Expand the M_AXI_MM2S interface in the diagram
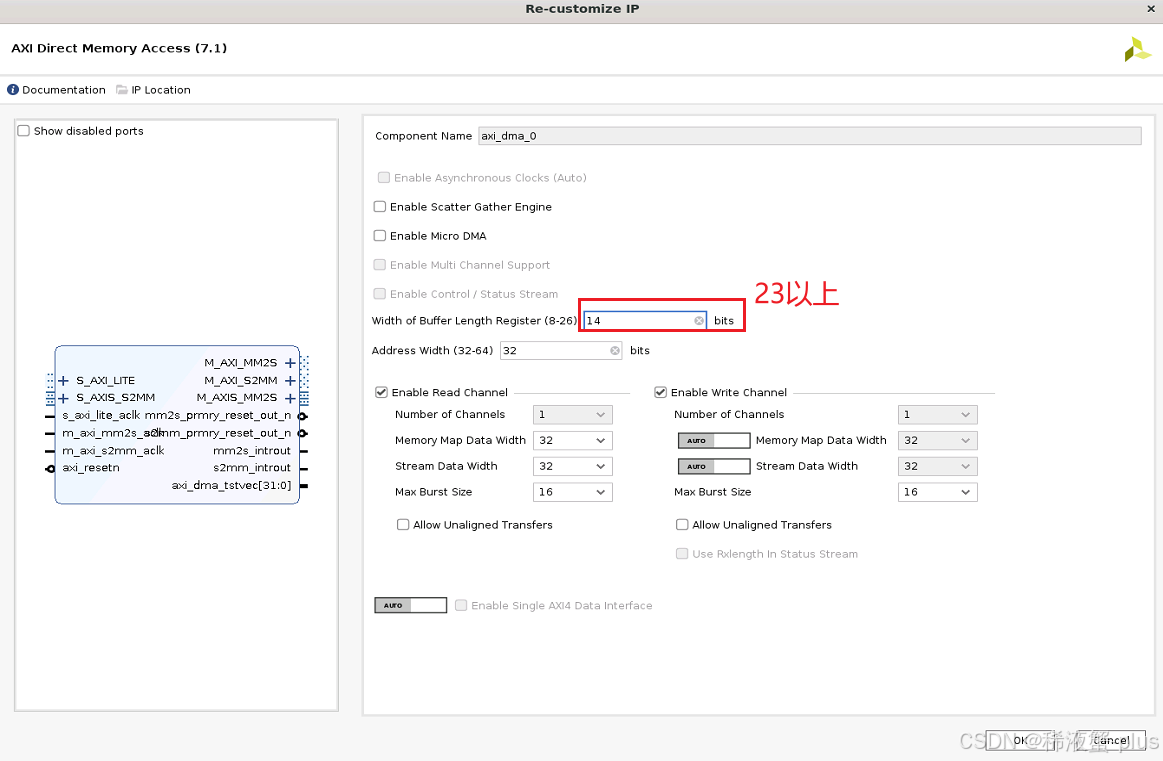1163x761 pixels. [290, 363]
